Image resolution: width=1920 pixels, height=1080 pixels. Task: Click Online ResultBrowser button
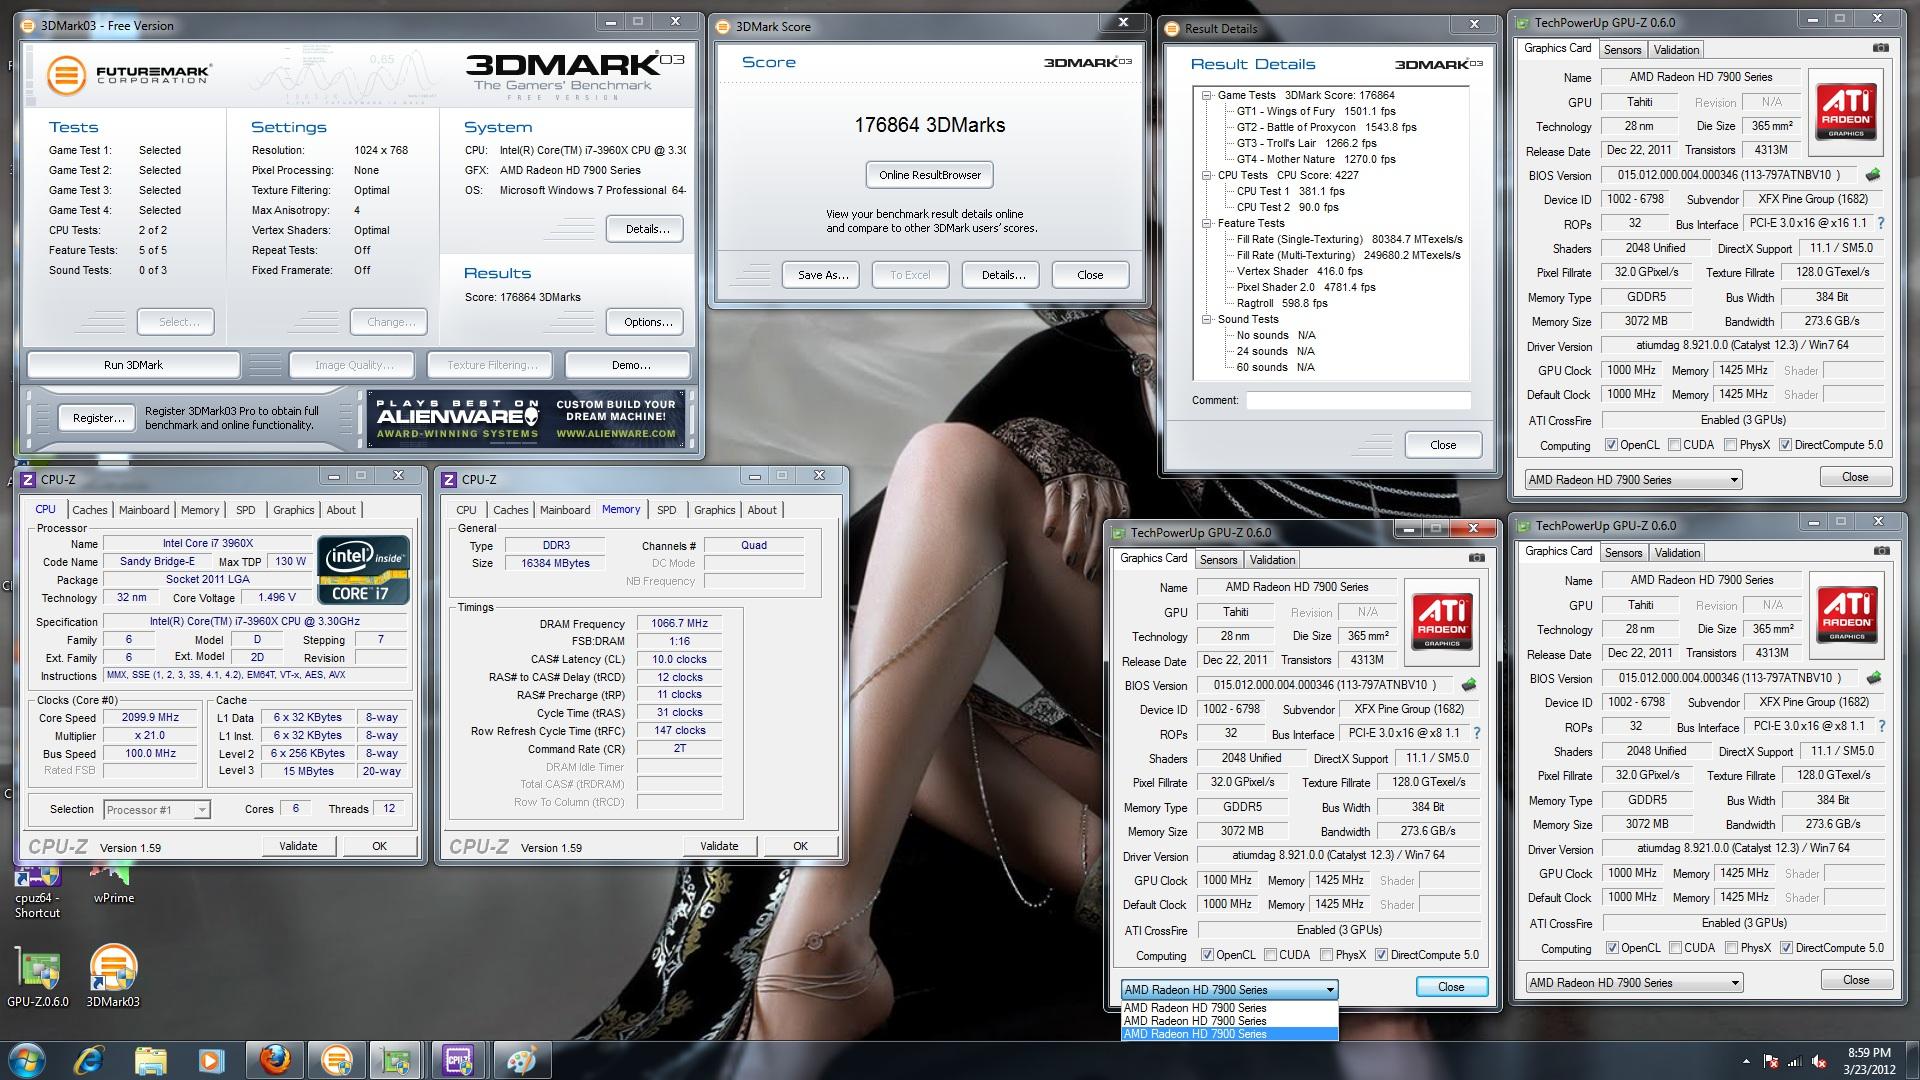click(930, 175)
